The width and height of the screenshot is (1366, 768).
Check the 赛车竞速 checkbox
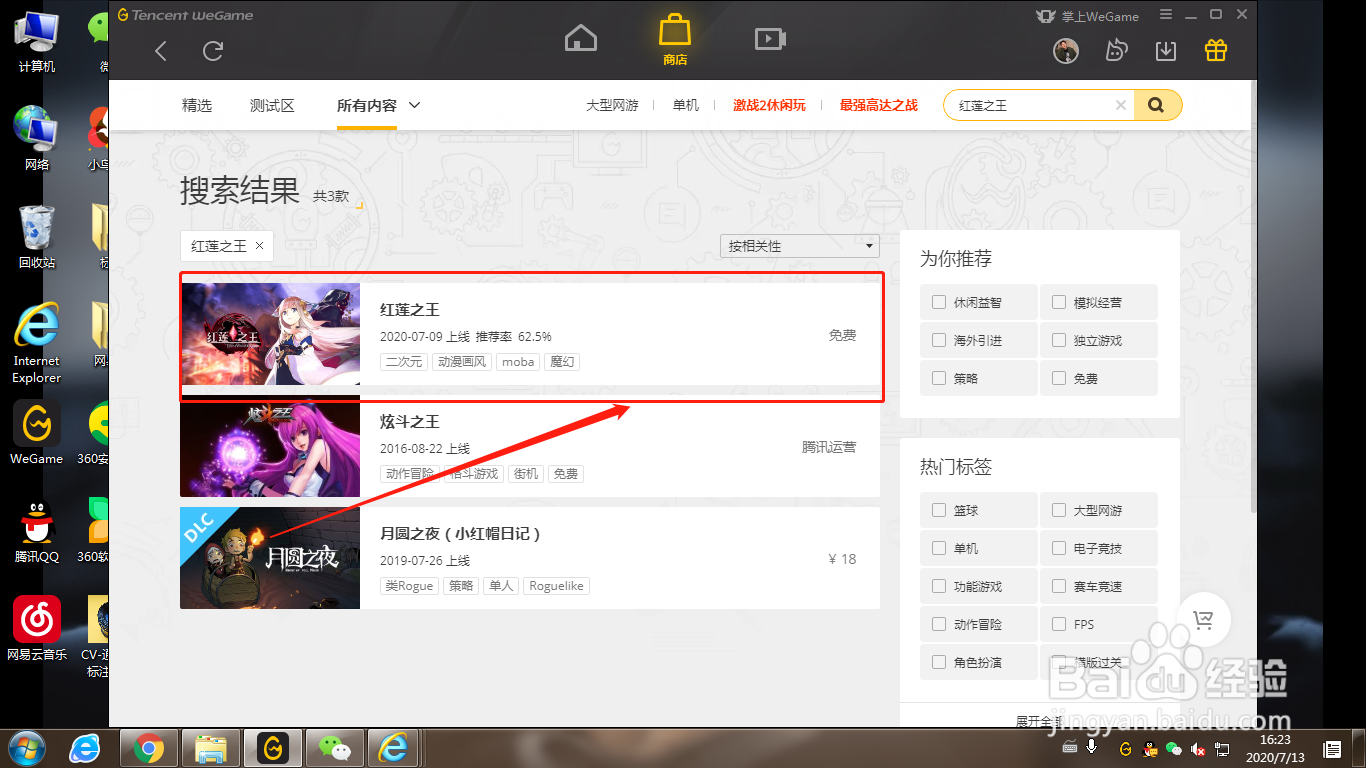[1058, 586]
